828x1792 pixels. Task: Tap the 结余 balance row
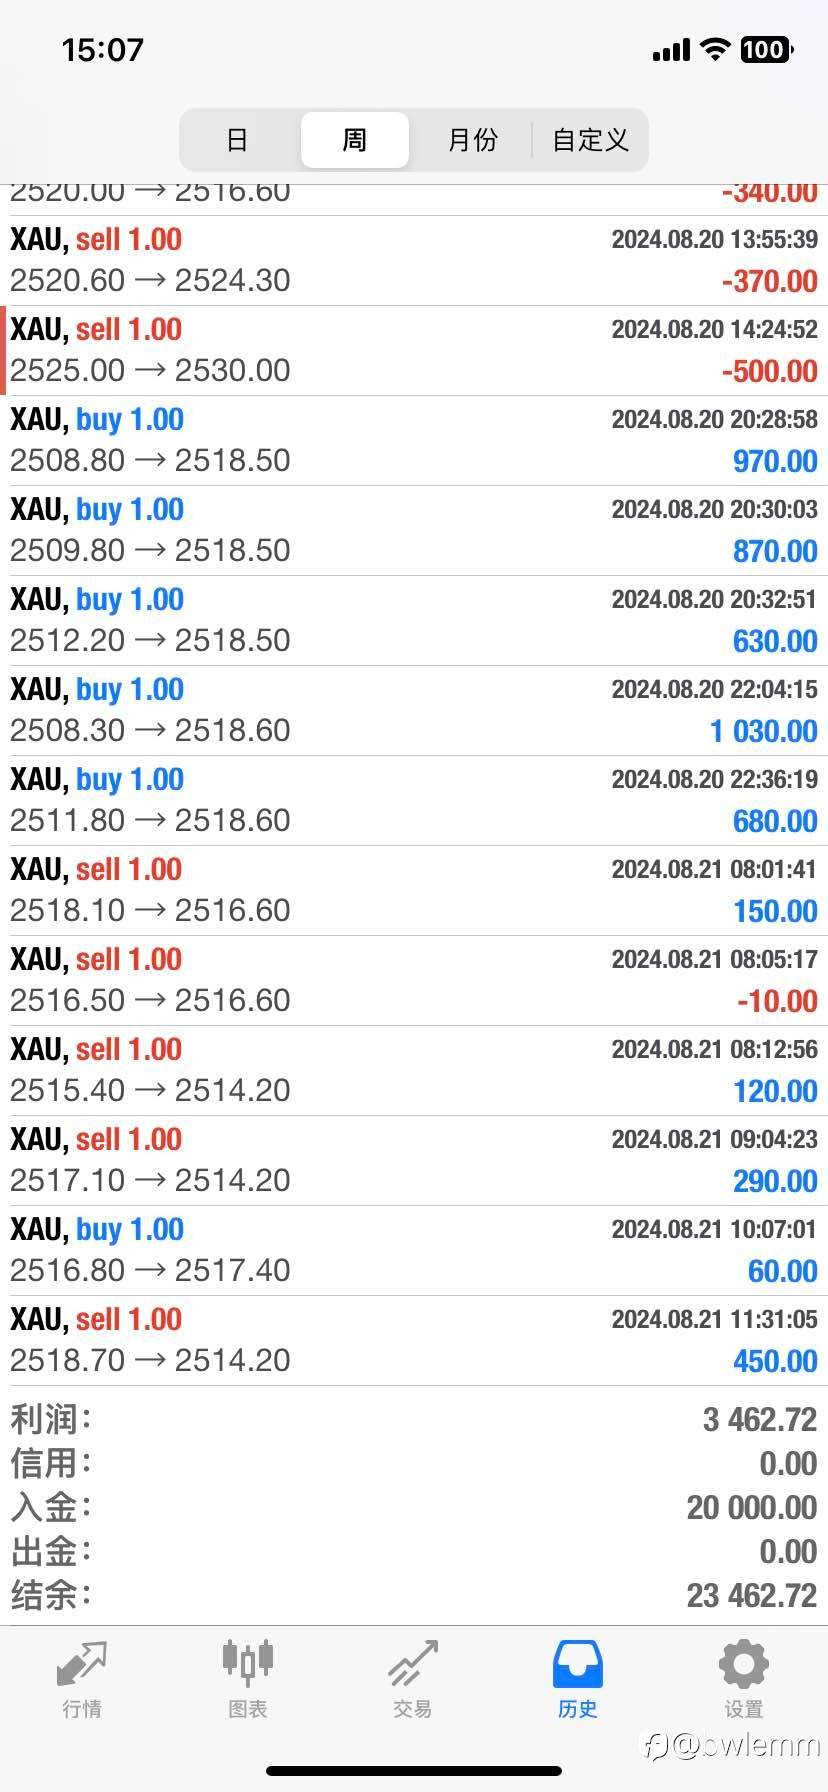(414, 1595)
